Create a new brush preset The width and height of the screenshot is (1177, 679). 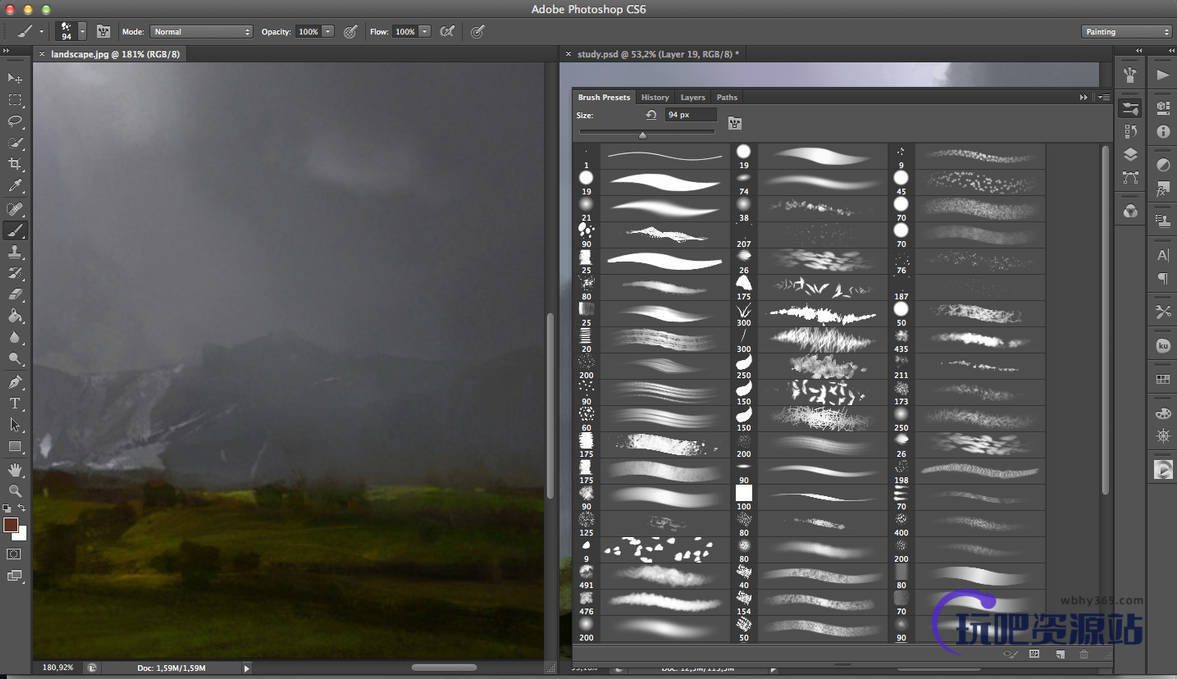pos(1060,654)
